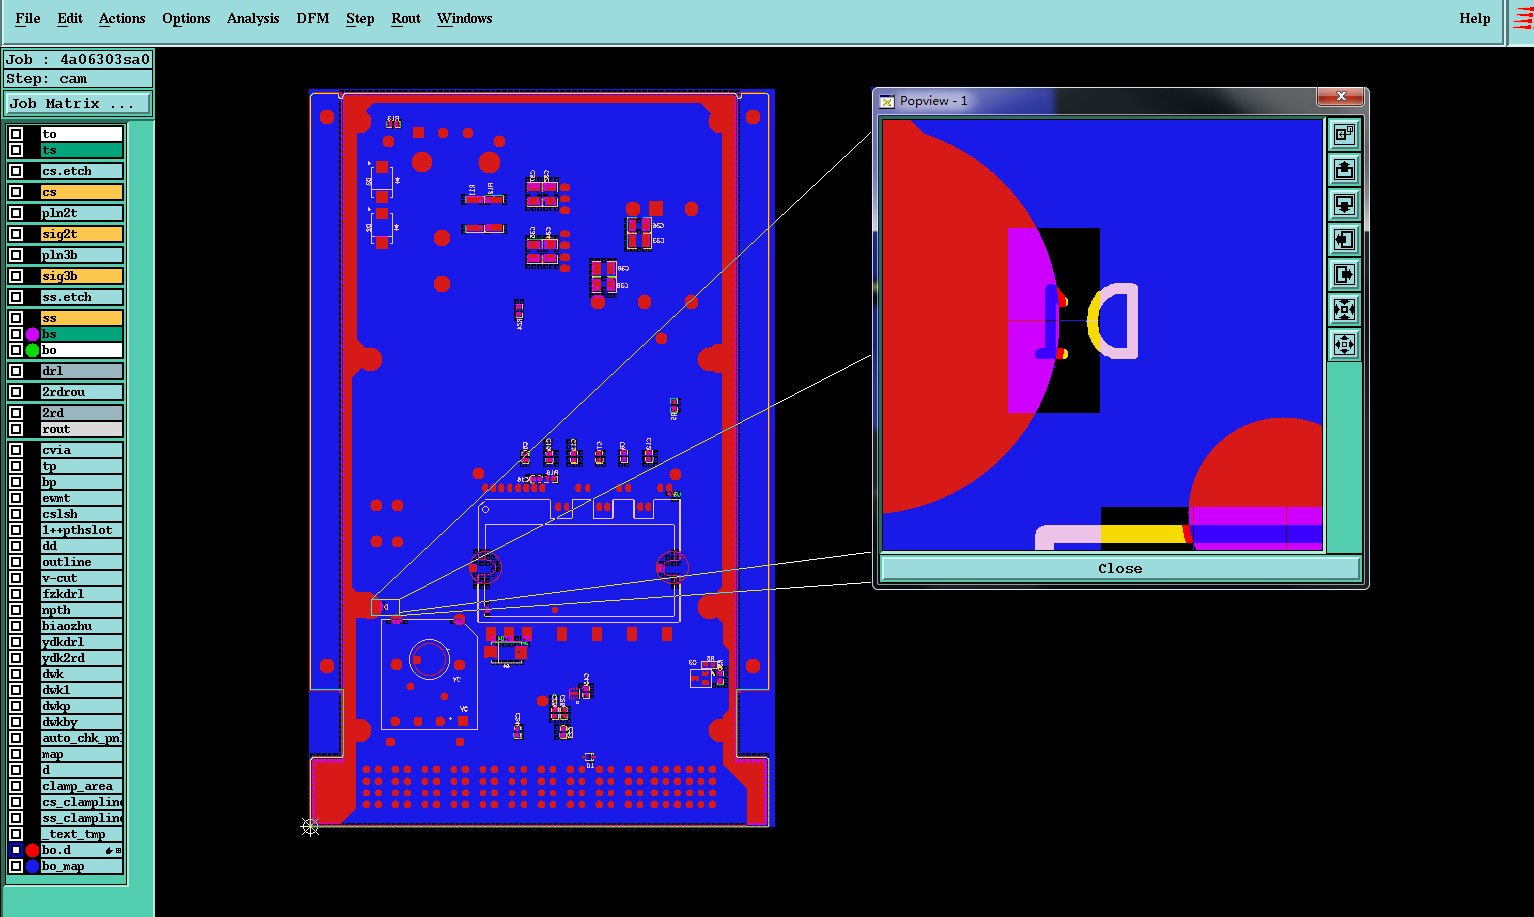
Task: Click the red color dot of bo.d layer
Action: (32, 850)
